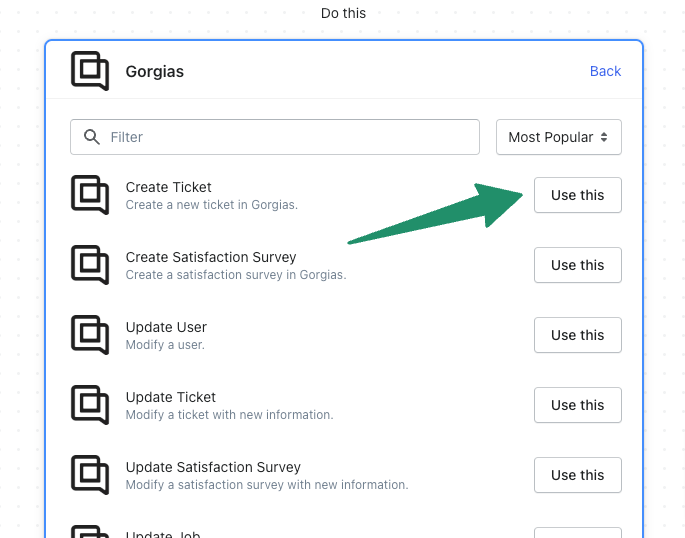This screenshot has width=685, height=538.
Task: Click the Gorgias logo in the header
Action: pyautogui.click(x=90, y=71)
